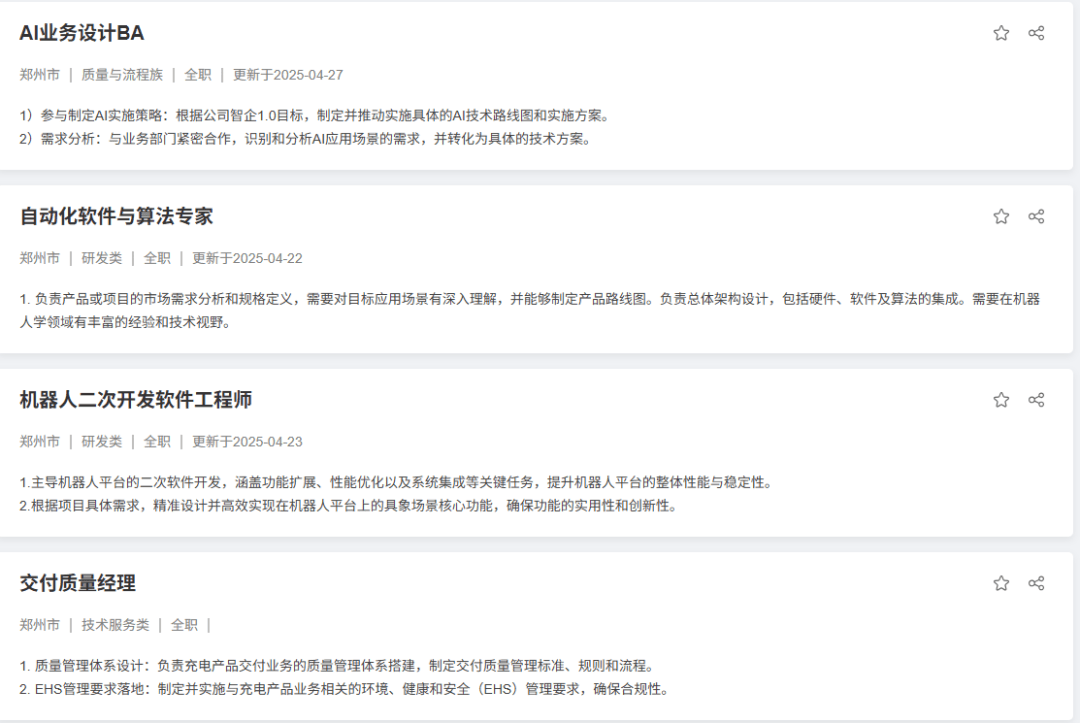The width and height of the screenshot is (1080, 723).
Task: Click 技术服务类 category text
Action: pos(115,625)
